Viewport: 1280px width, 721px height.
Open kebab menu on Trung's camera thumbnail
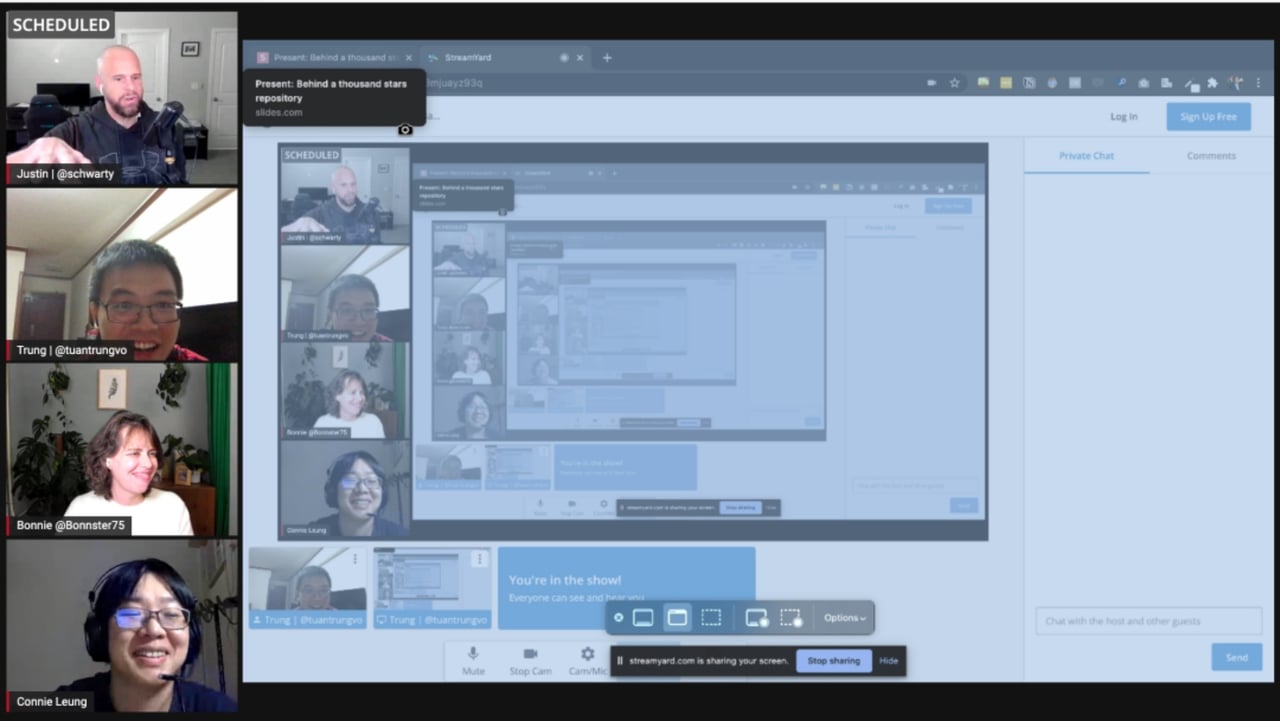click(355, 559)
